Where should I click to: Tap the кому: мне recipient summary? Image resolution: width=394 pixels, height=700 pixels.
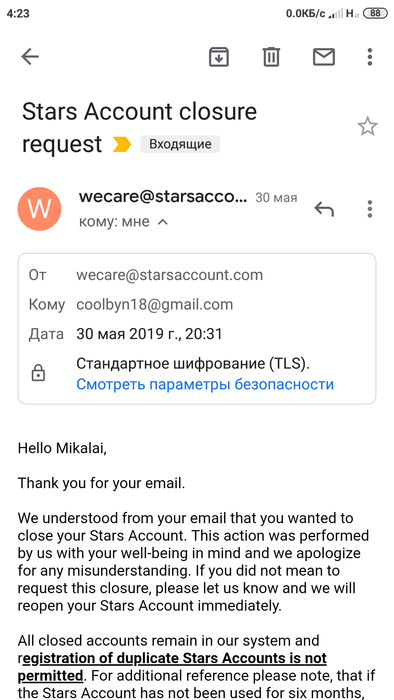coord(114,221)
